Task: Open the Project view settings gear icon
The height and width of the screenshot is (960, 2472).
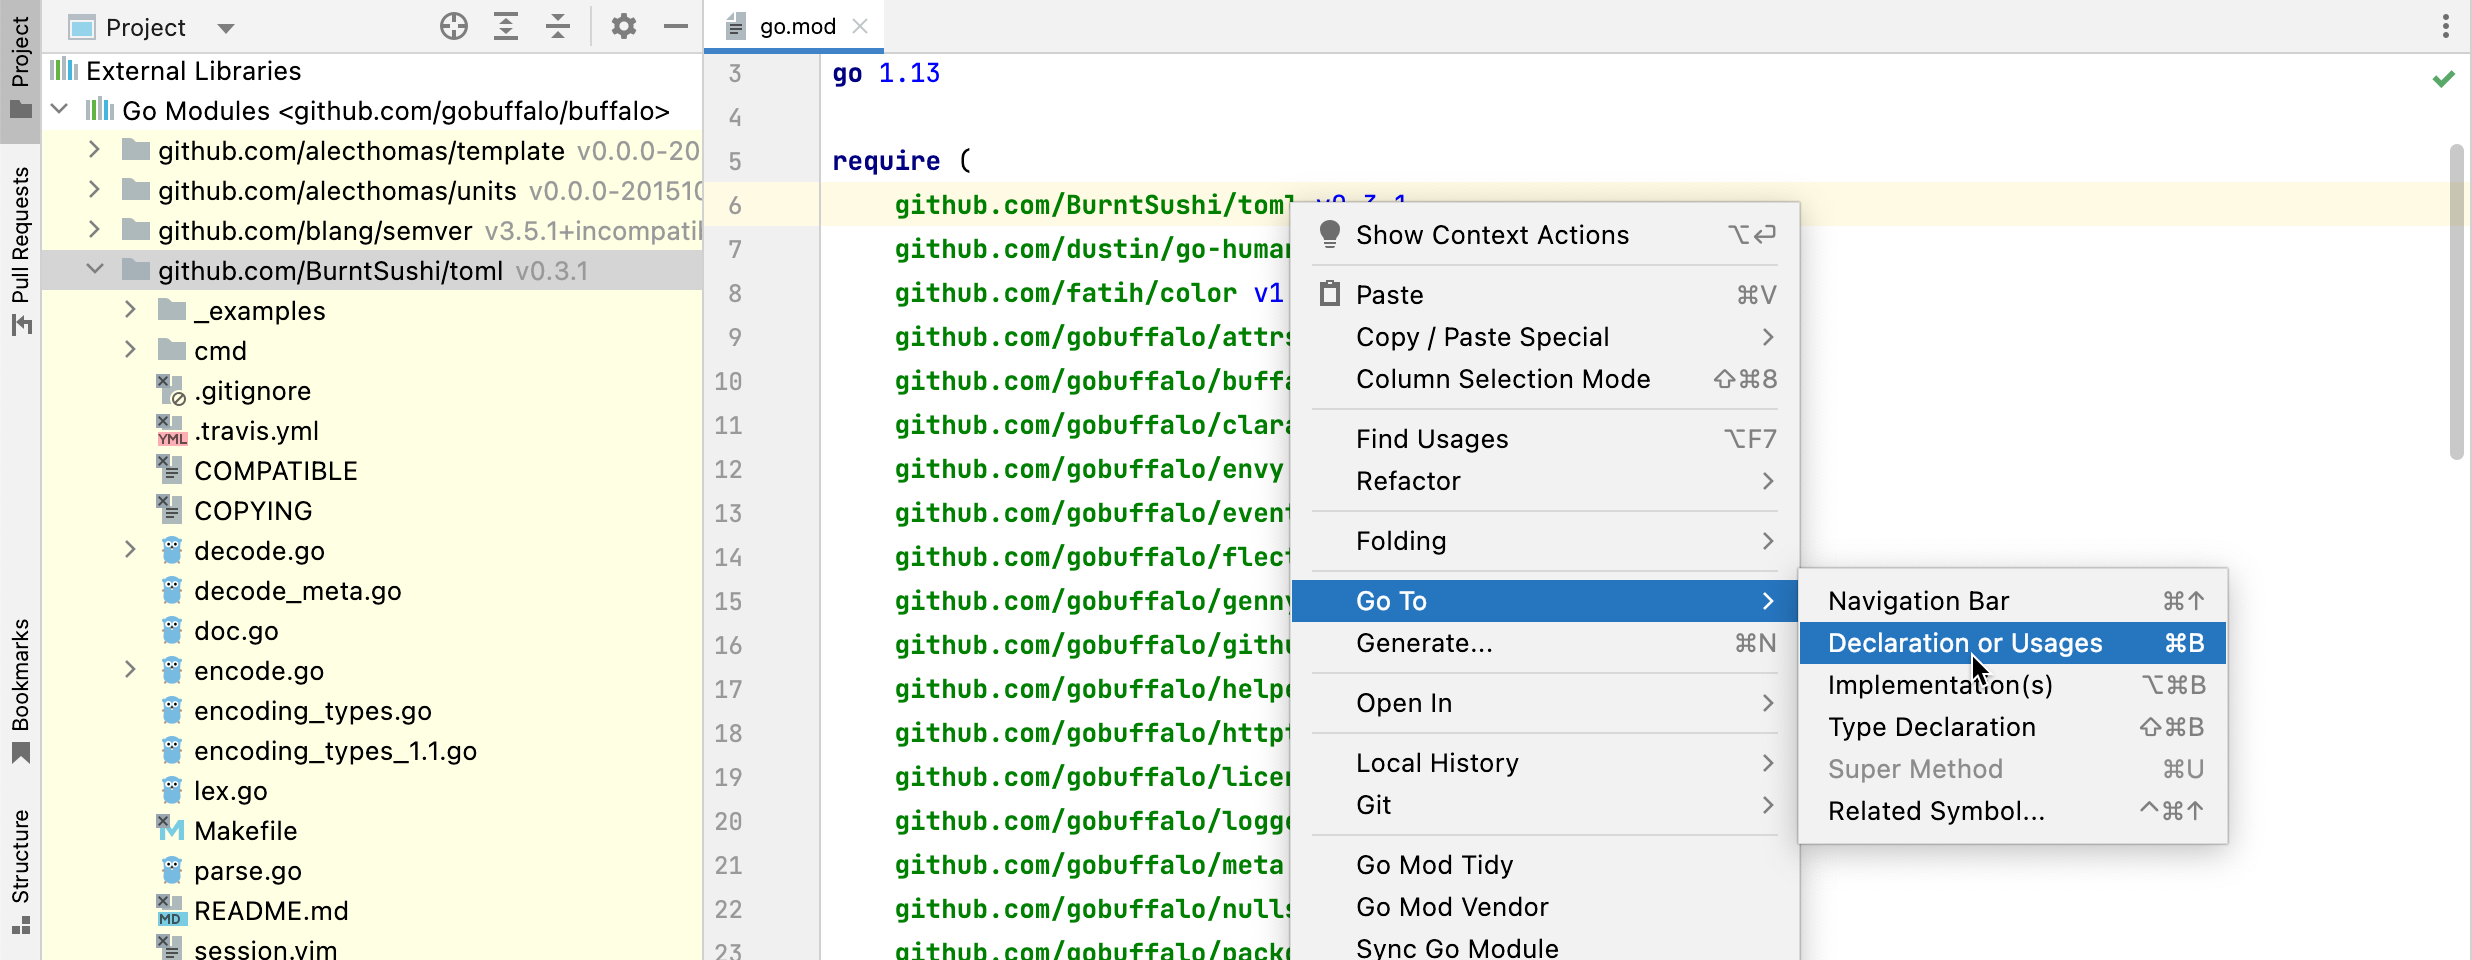Action: [623, 26]
